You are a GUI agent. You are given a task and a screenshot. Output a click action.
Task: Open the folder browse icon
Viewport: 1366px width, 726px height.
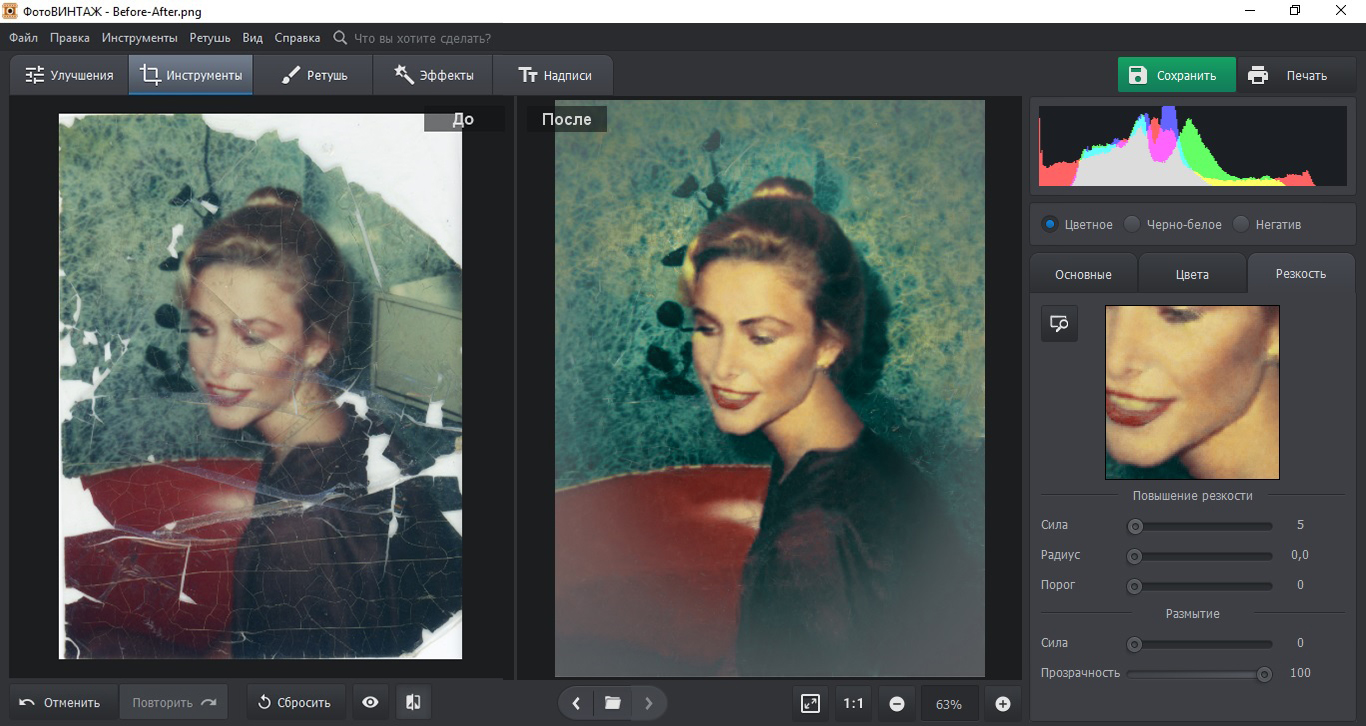tap(613, 703)
